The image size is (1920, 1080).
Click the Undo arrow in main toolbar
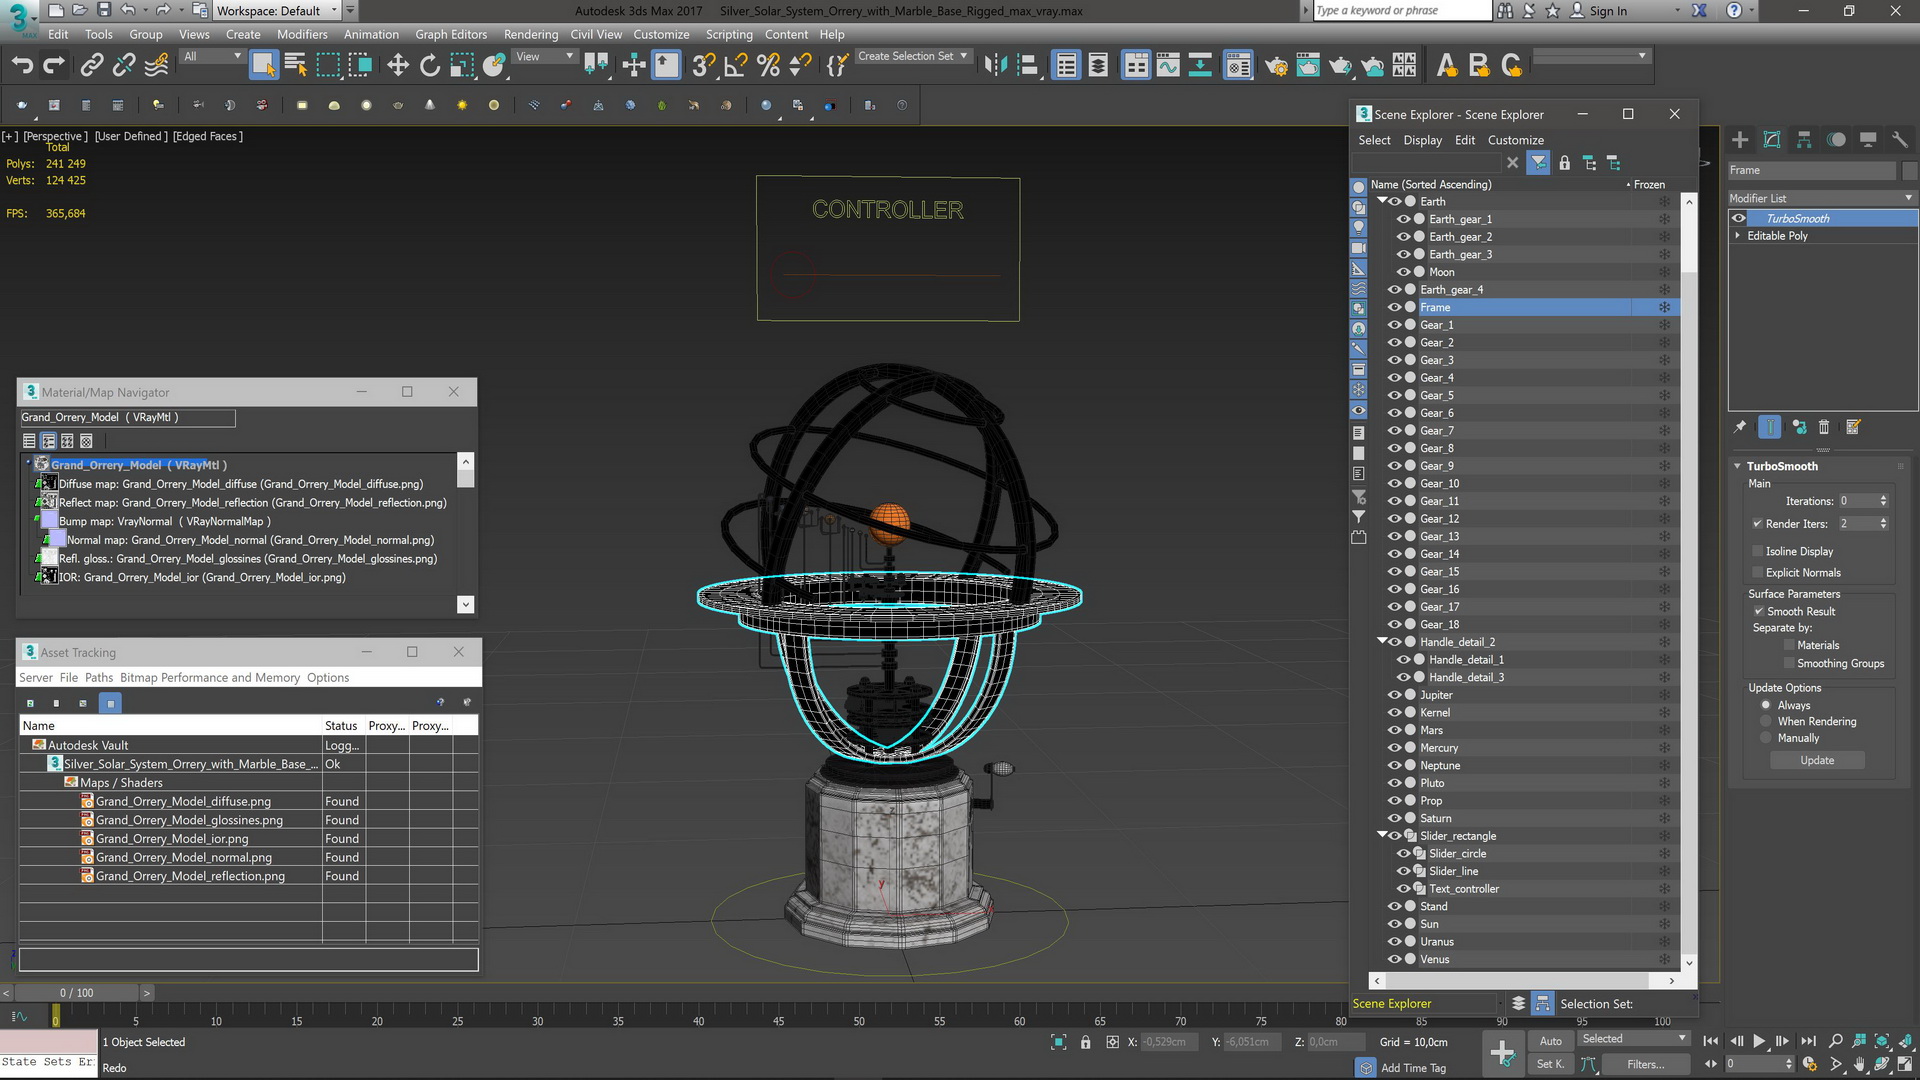pyautogui.click(x=22, y=66)
